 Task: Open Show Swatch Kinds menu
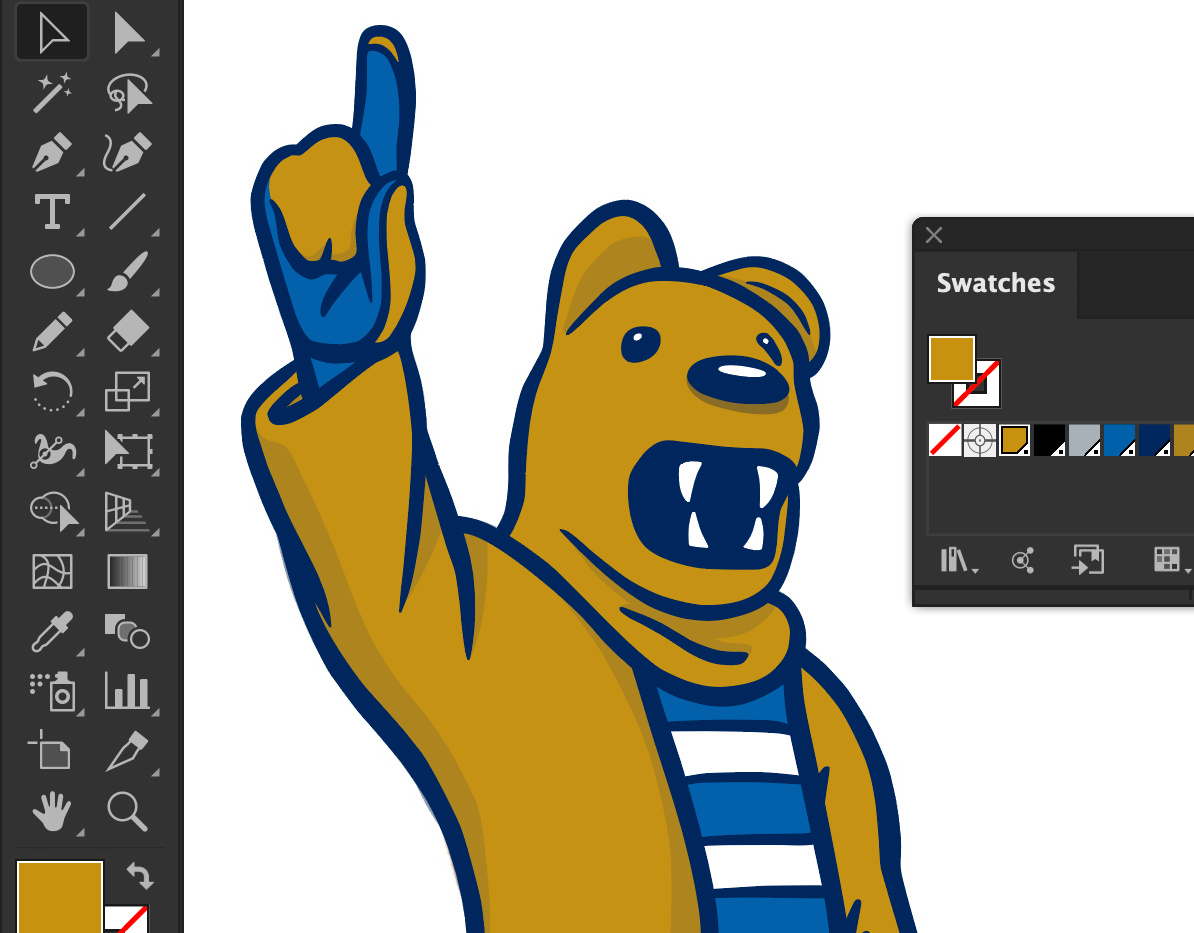coord(1170,560)
